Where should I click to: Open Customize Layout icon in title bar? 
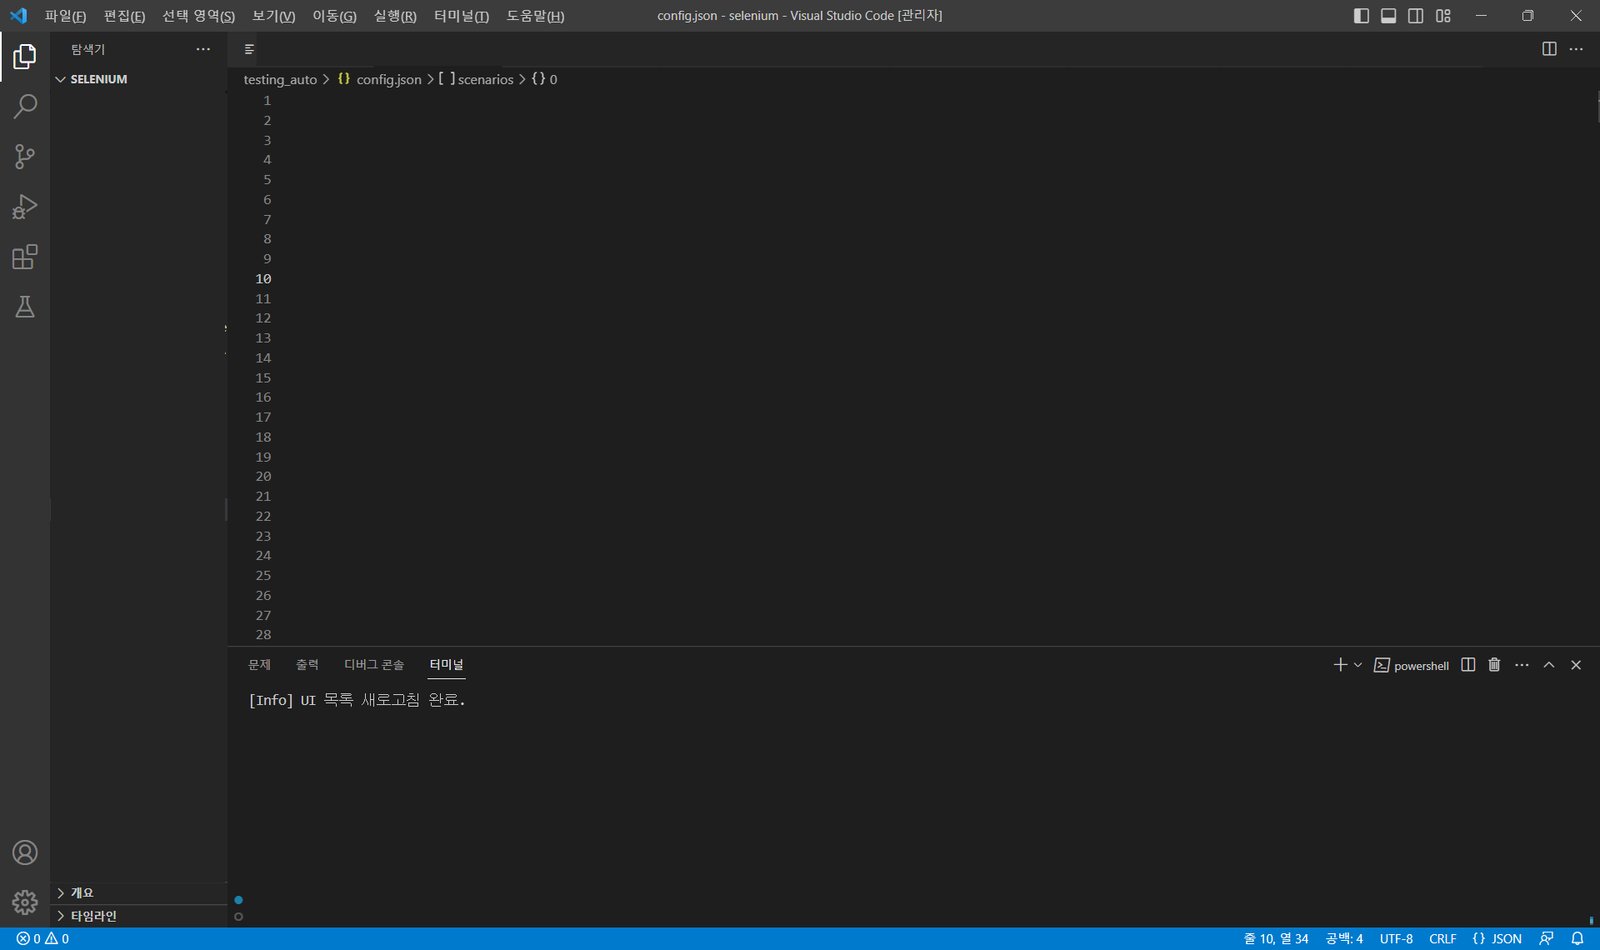point(1443,16)
